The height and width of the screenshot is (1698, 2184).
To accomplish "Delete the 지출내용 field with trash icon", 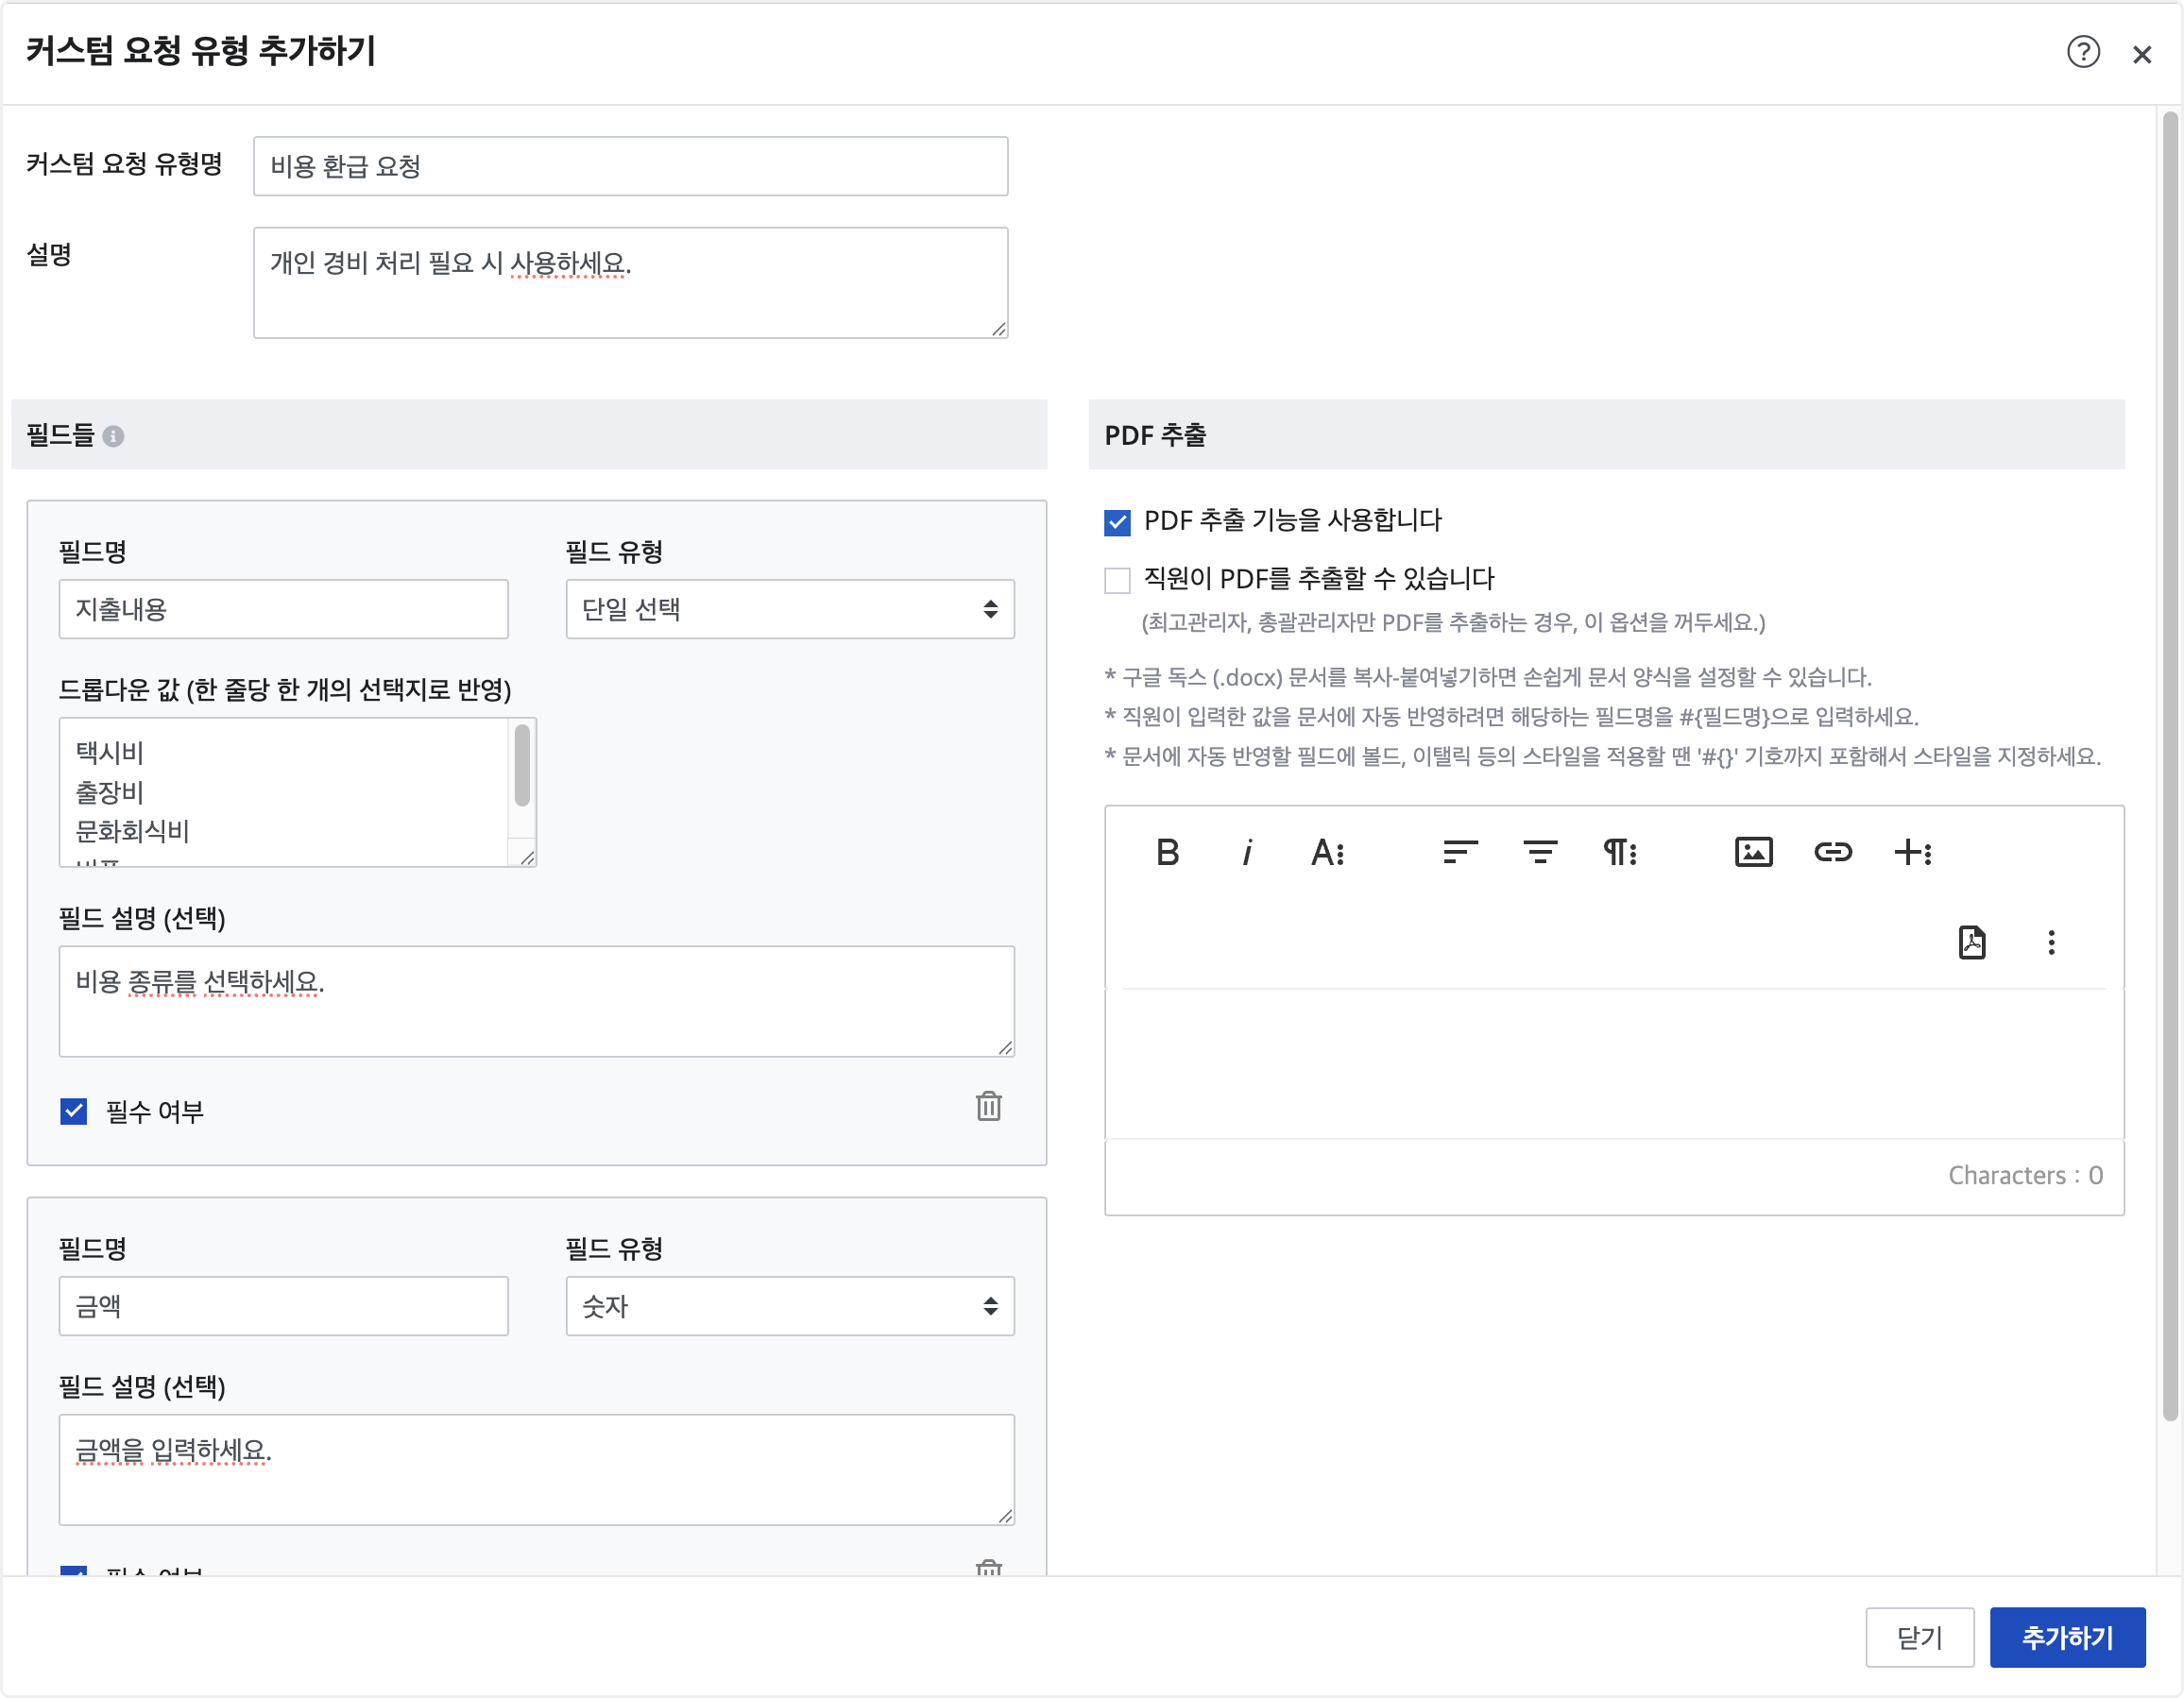I will click(988, 1106).
